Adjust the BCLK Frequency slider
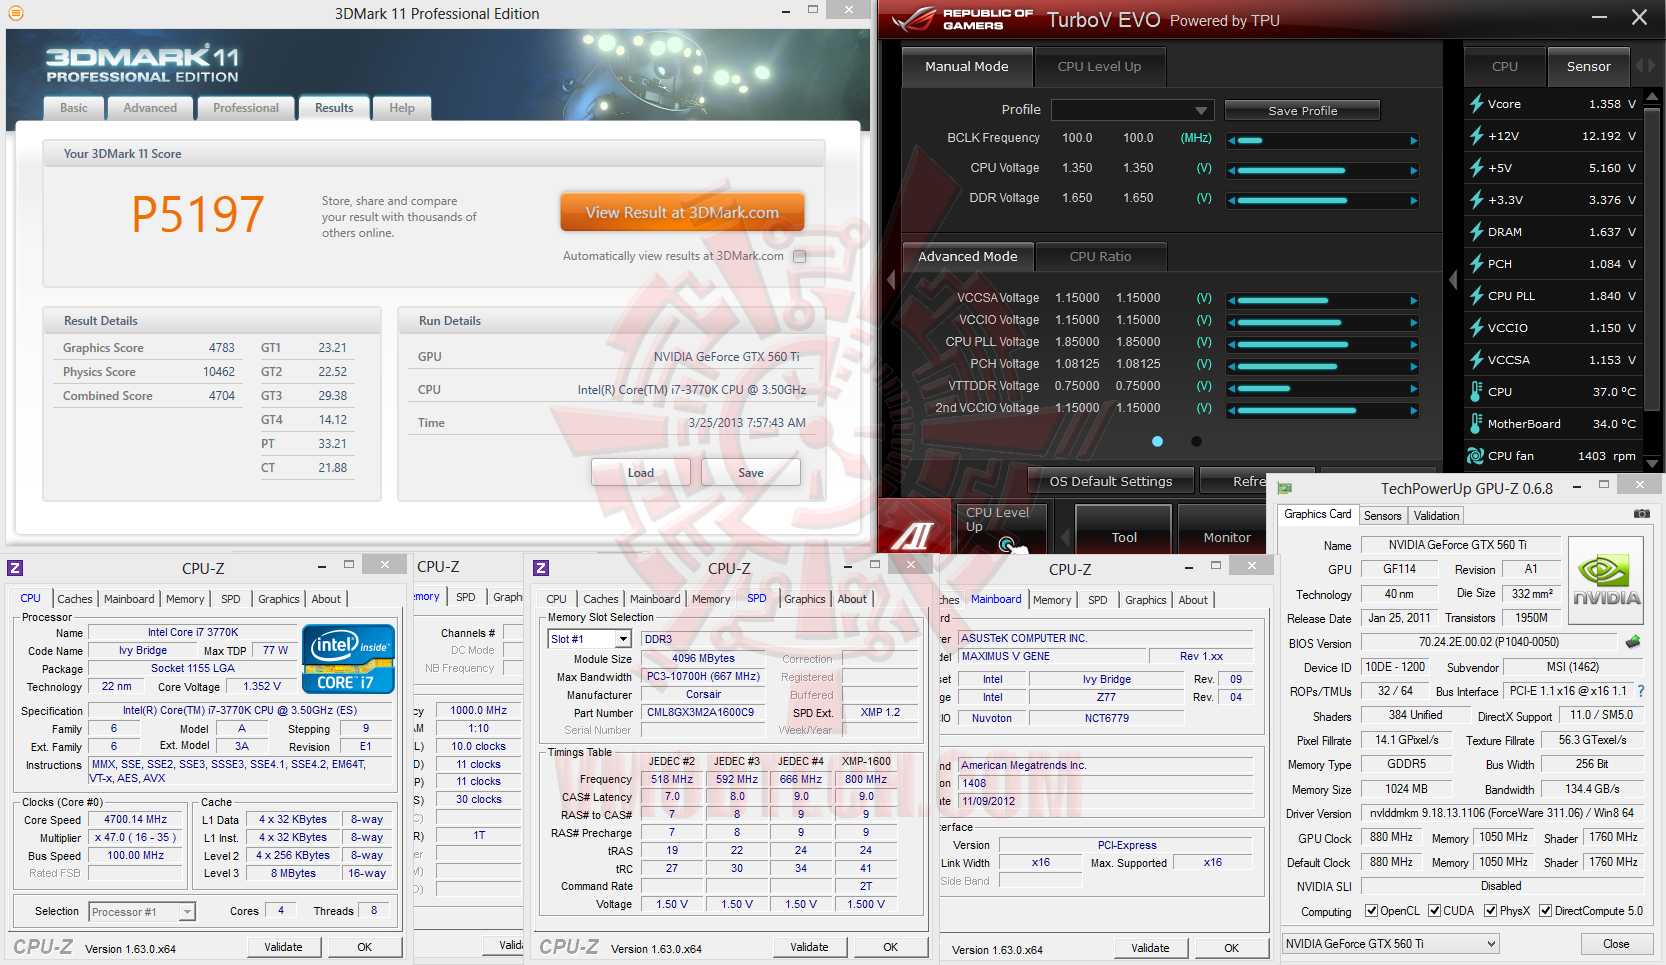This screenshot has width=1666, height=965. click(x=1322, y=140)
